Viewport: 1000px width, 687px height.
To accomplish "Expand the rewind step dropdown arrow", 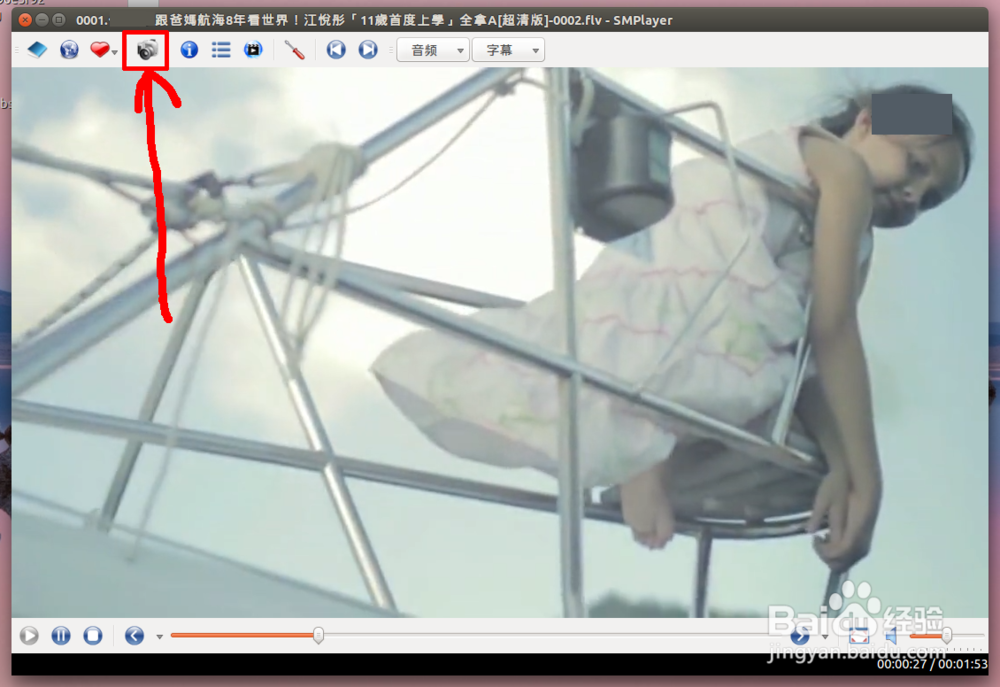I will pos(159,637).
